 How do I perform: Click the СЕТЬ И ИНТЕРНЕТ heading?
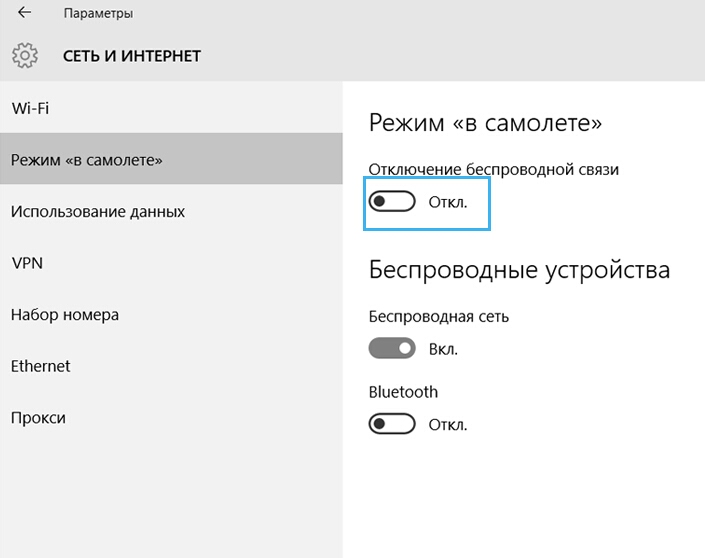point(132,56)
